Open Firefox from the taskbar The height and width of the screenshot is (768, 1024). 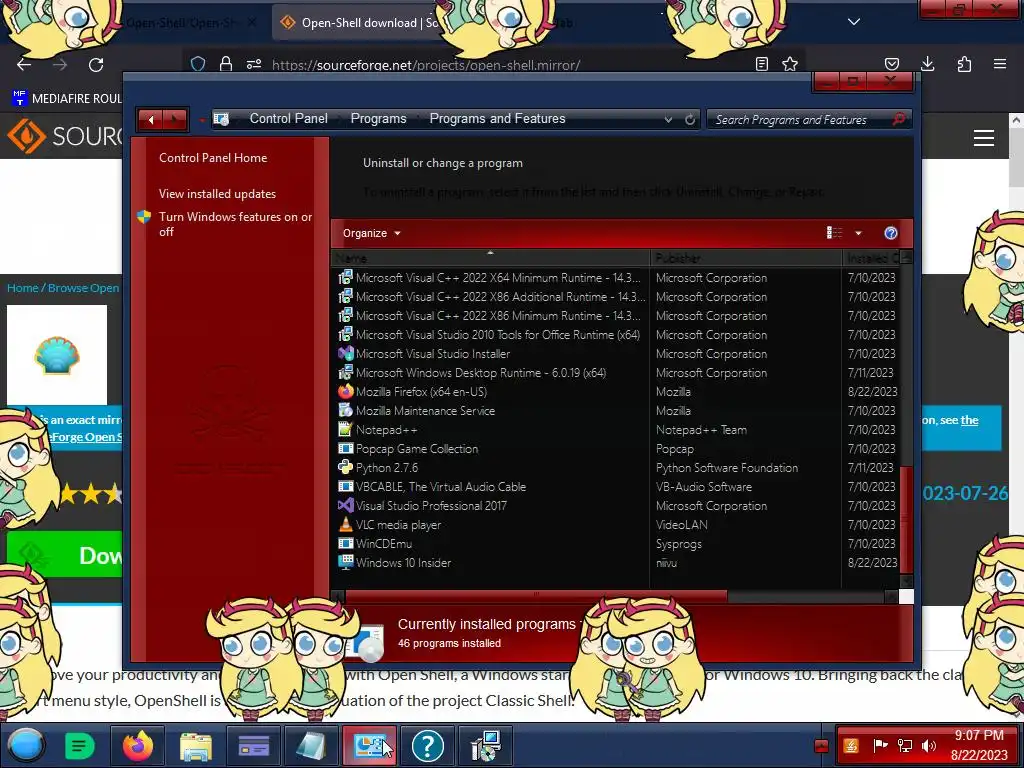coord(137,745)
